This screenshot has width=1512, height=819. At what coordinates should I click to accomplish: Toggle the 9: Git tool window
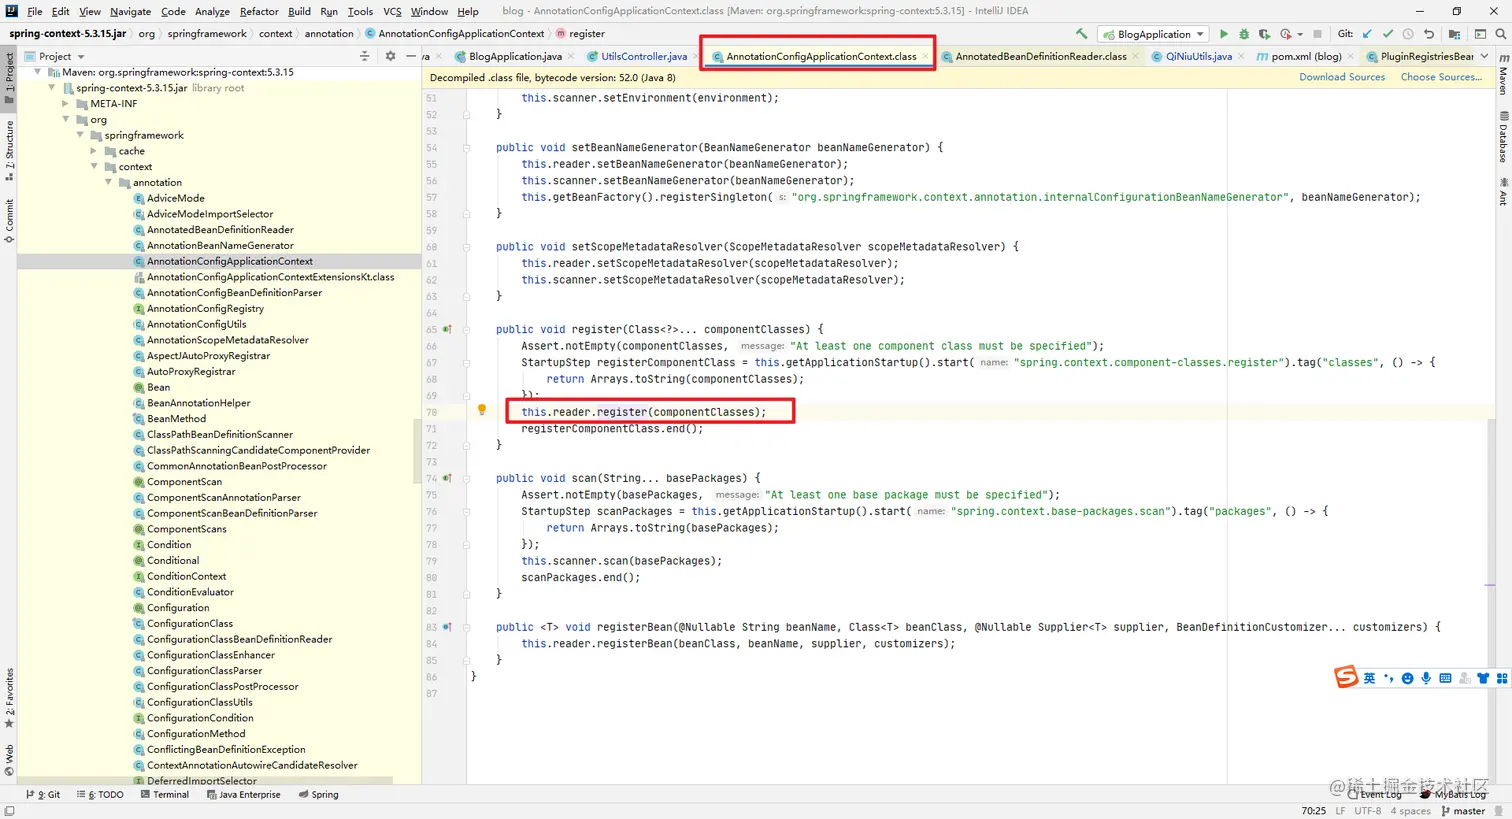click(x=42, y=795)
